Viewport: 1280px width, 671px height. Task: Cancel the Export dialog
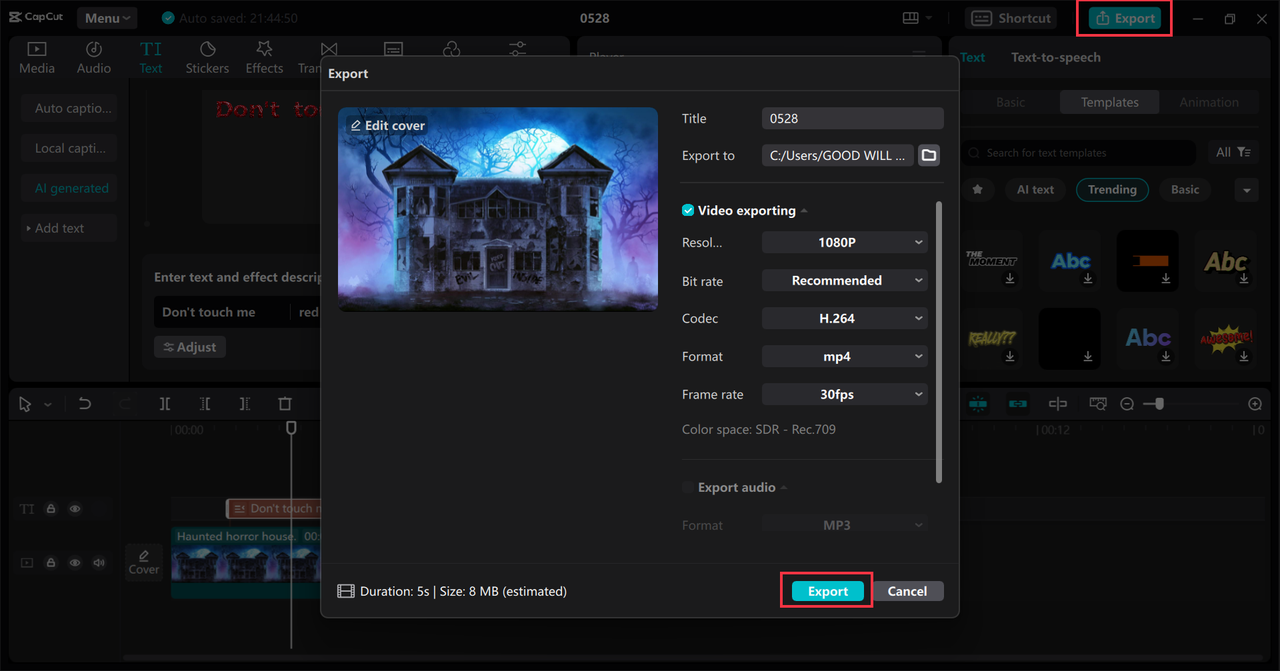(x=907, y=591)
